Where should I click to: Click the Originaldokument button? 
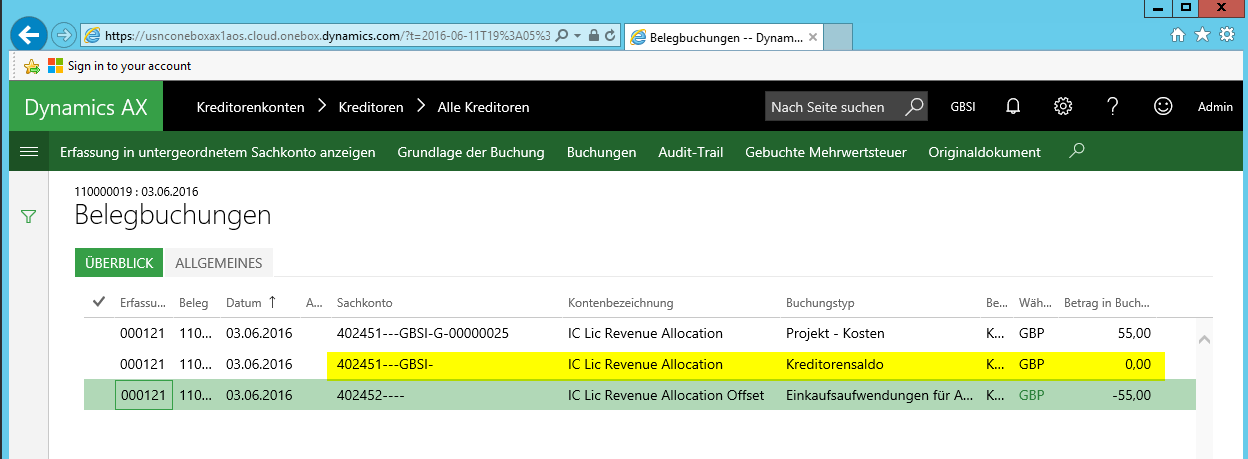tap(984, 152)
